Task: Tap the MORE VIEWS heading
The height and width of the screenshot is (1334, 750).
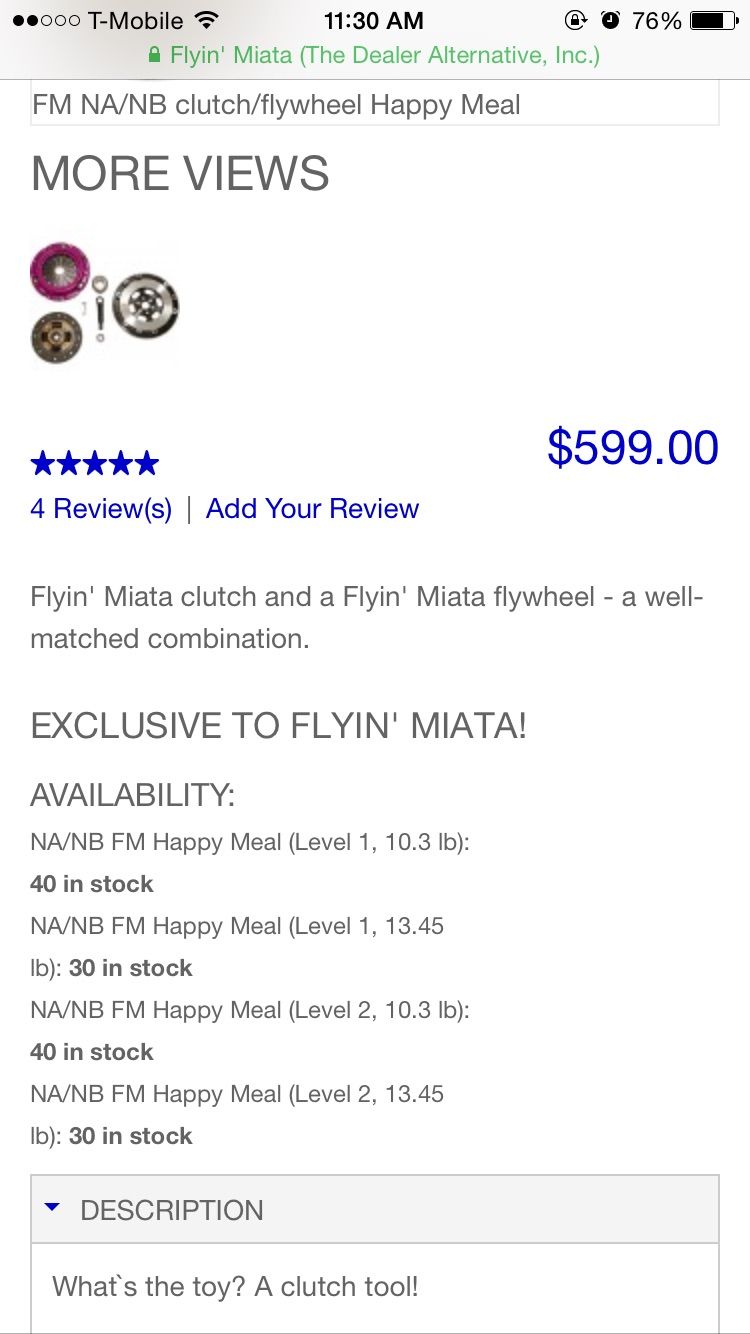Action: [x=180, y=174]
